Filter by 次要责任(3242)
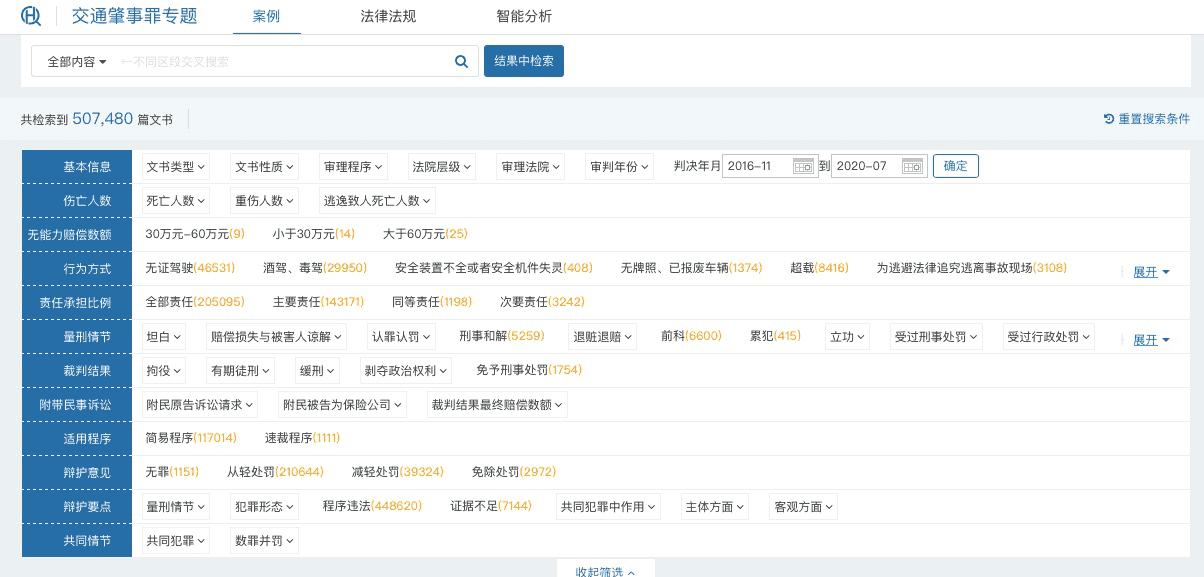 (x=542, y=302)
